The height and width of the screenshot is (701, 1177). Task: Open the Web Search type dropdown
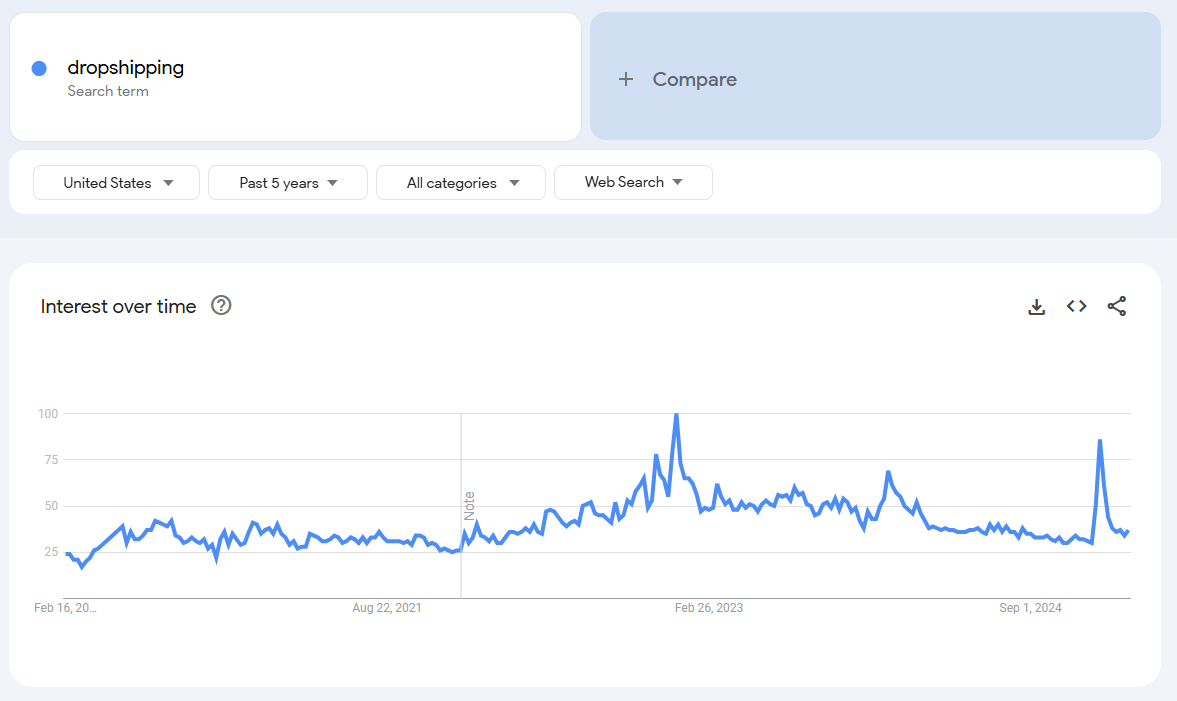pyautogui.click(x=633, y=182)
